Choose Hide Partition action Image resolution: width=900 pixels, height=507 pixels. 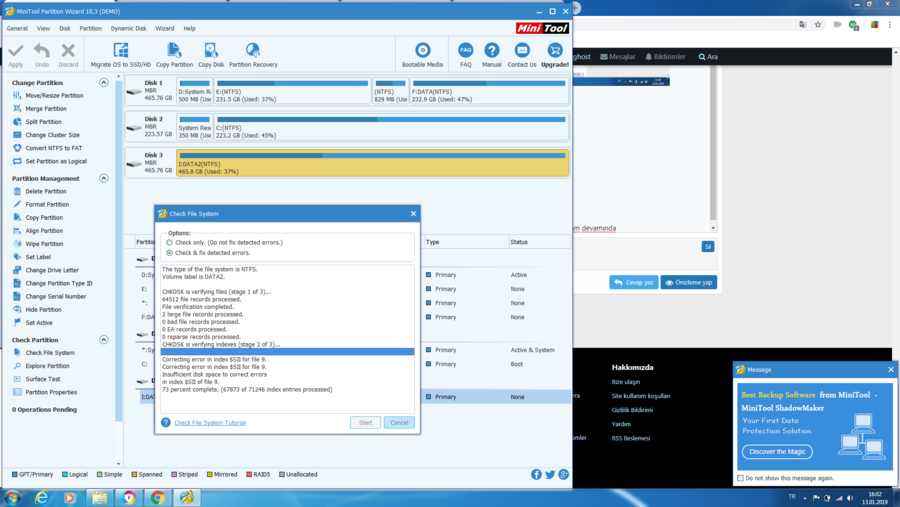click(x=43, y=309)
